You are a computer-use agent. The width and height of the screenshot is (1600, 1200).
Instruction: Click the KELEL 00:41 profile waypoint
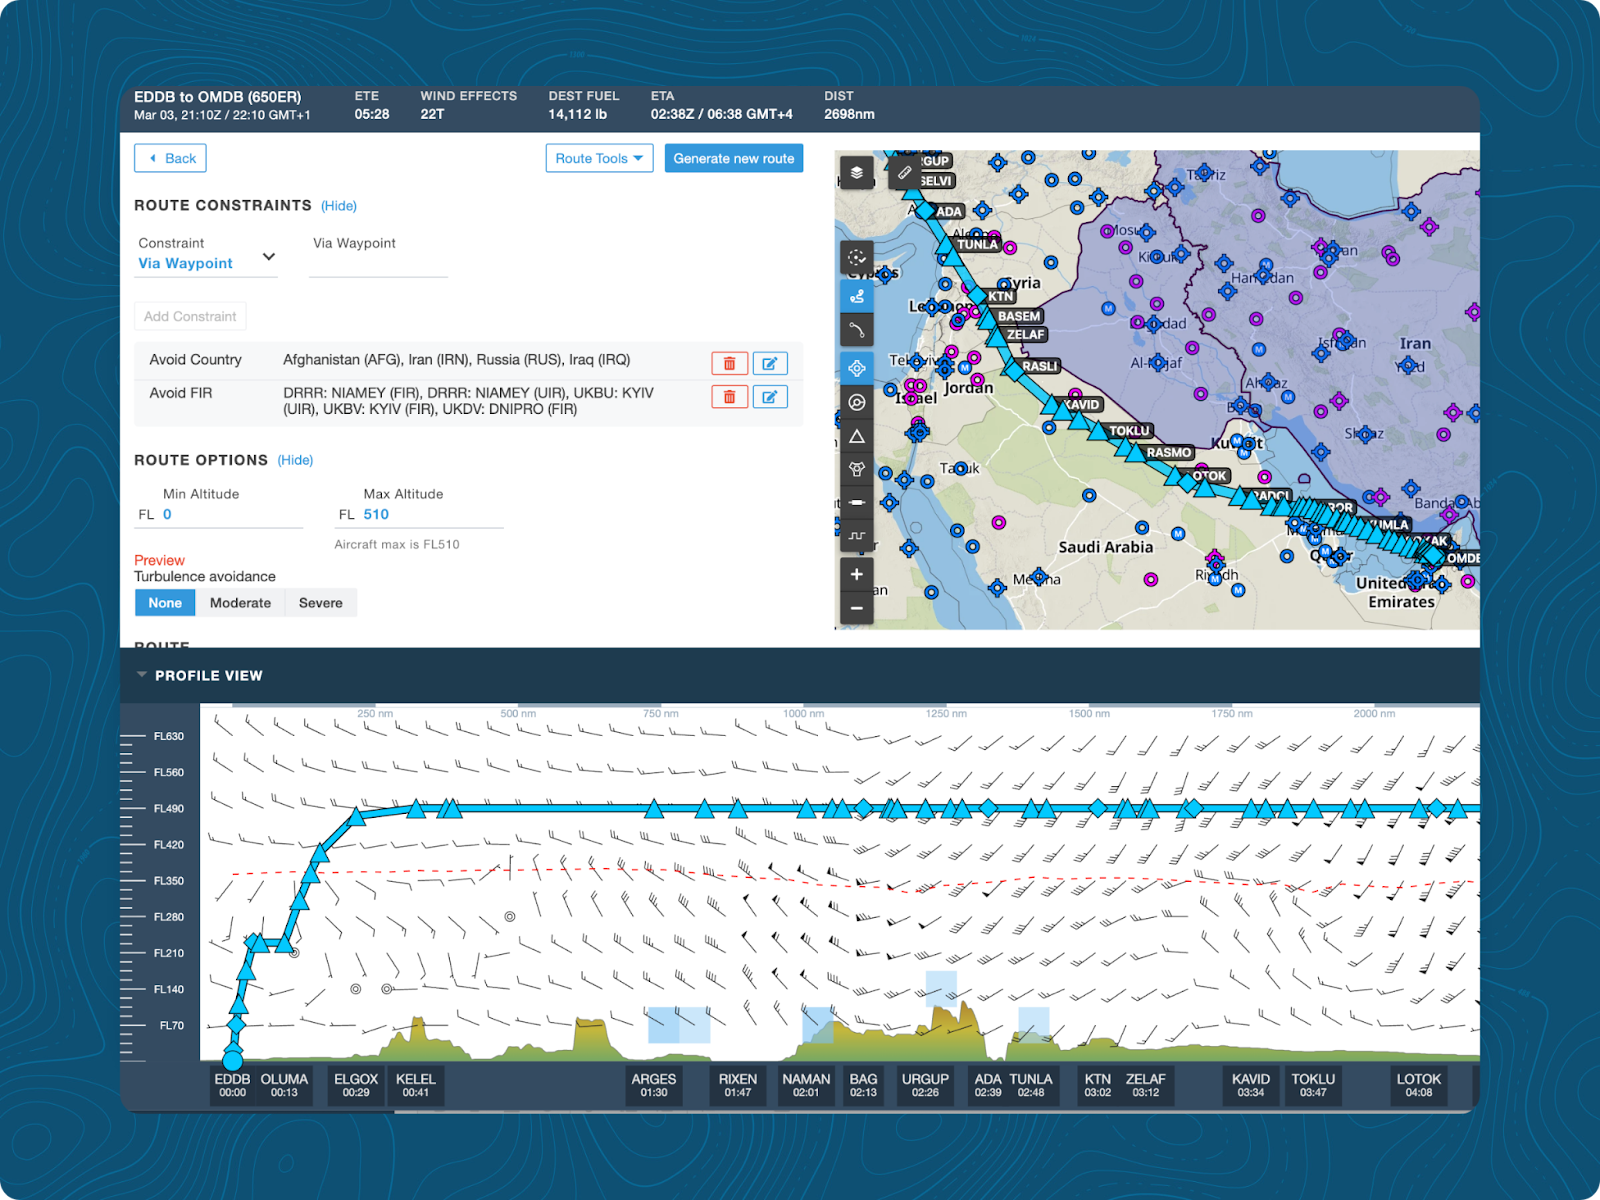tap(416, 1085)
